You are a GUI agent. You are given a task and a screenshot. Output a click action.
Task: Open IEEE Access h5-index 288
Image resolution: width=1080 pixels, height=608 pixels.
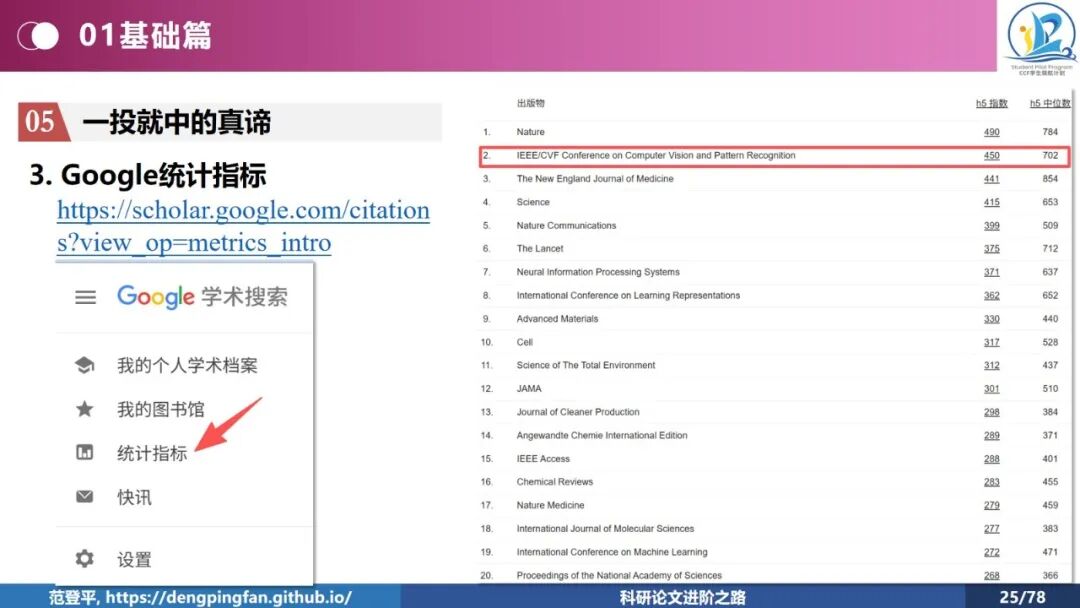[x=991, y=459]
